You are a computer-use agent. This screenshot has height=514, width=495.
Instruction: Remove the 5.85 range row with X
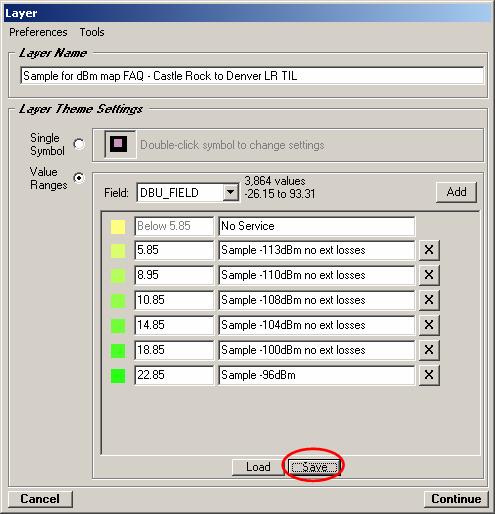point(429,250)
